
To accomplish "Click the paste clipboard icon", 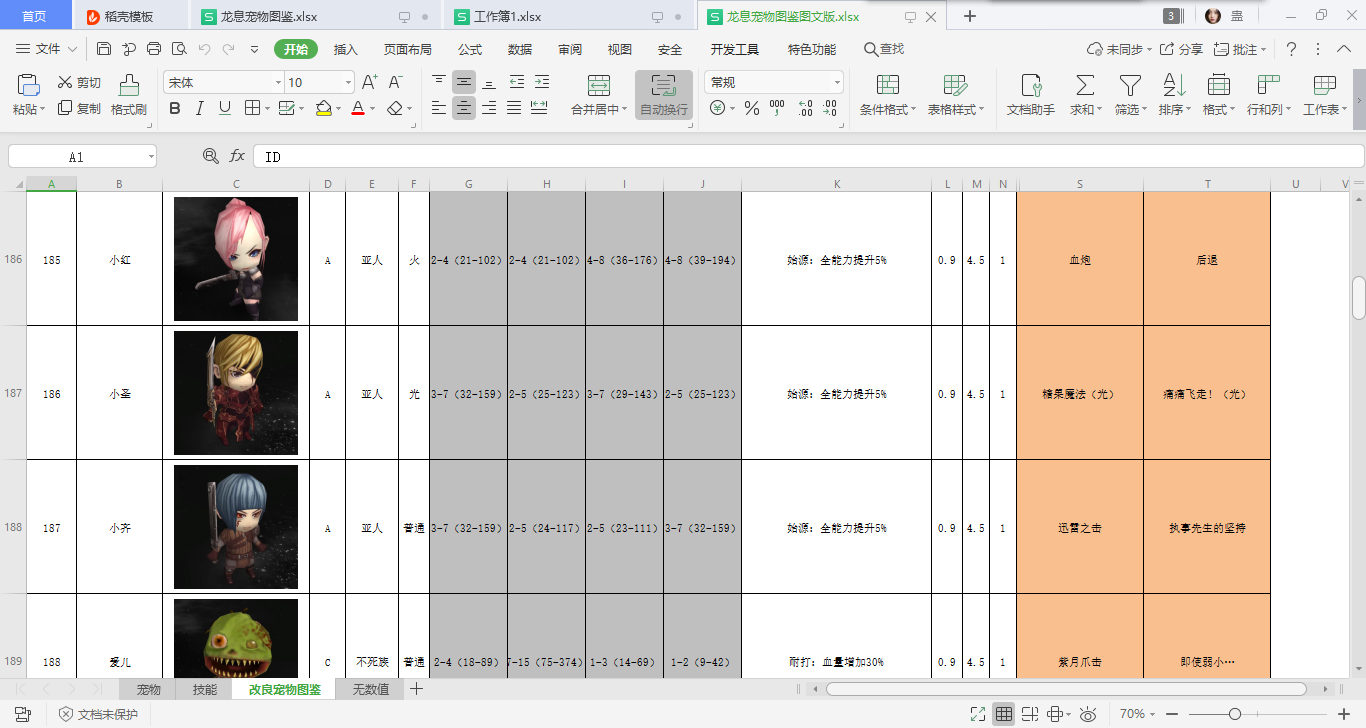I will pyautogui.click(x=29, y=84).
